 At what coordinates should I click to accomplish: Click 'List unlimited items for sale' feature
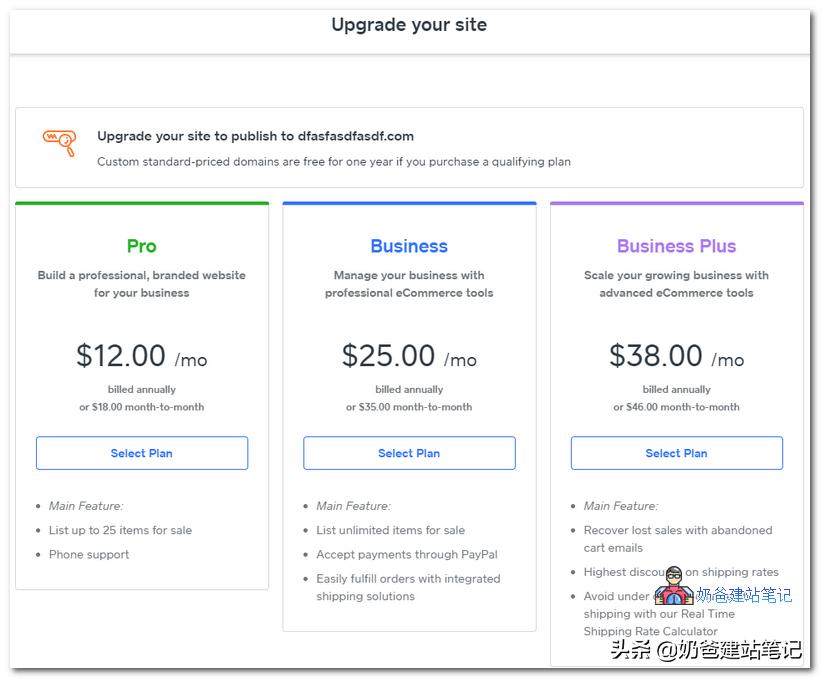coord(390,530)
